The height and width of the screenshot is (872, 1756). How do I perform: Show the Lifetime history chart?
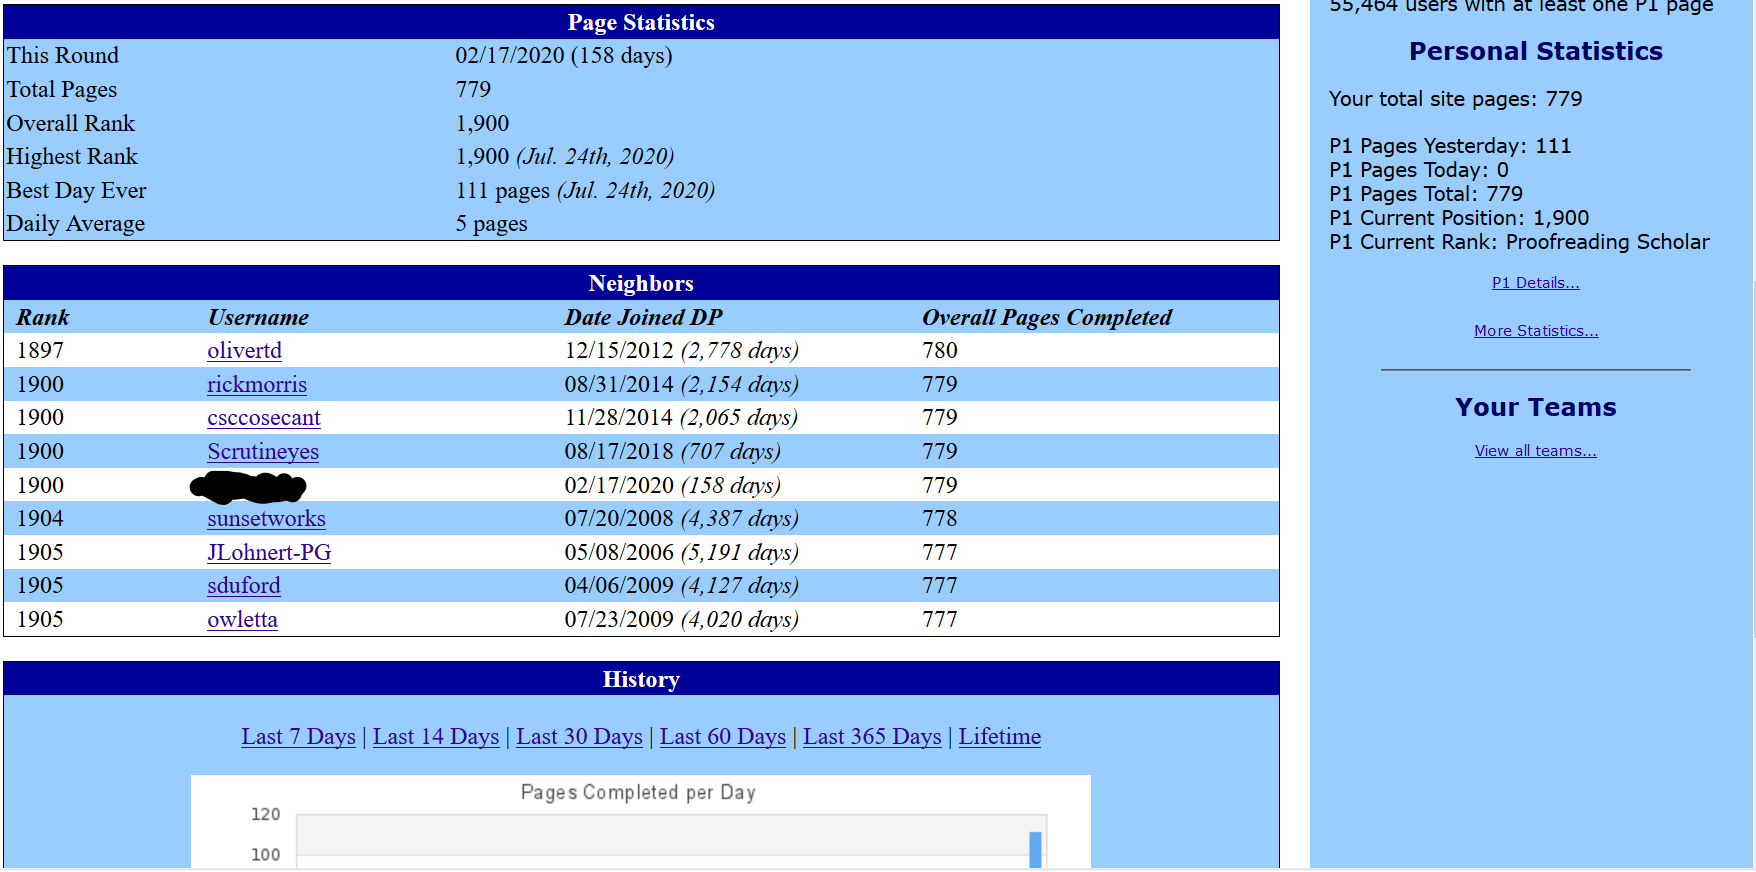pyautogui.click(x=999, y=737)
